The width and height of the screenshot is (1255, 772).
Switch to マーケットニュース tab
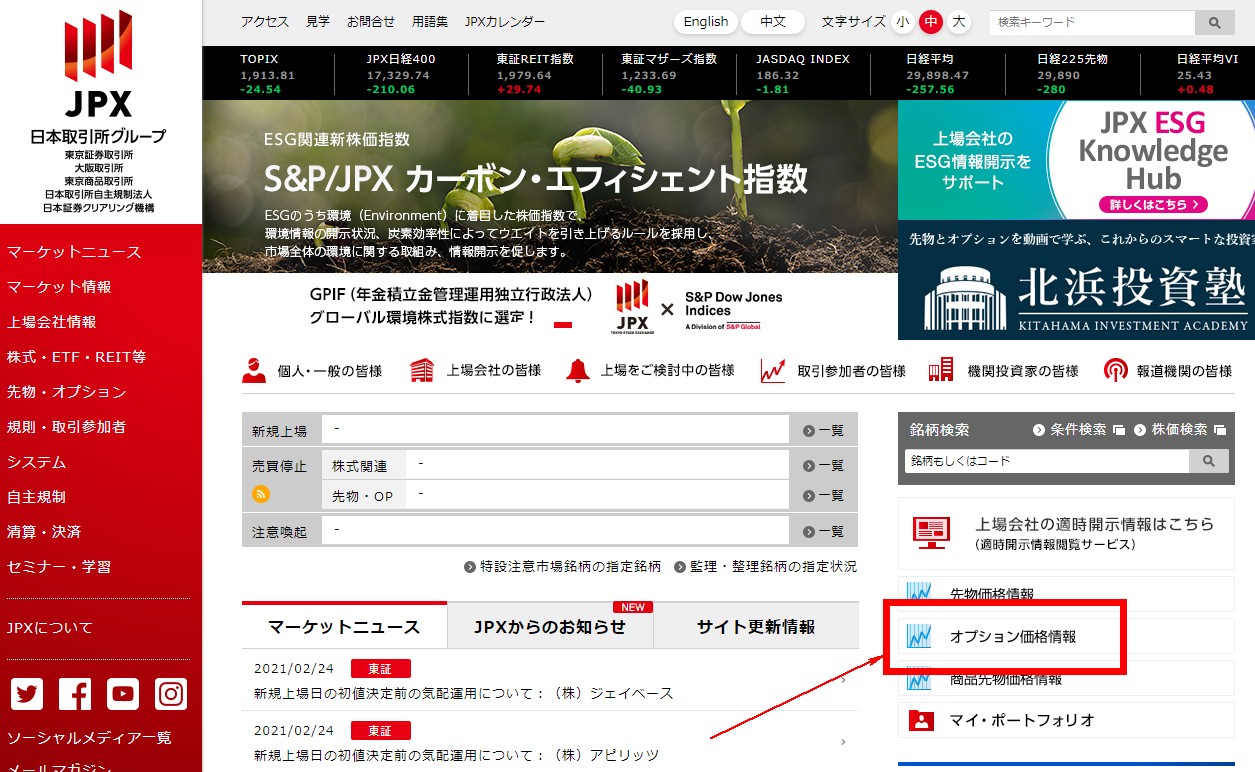coord(344,626)
